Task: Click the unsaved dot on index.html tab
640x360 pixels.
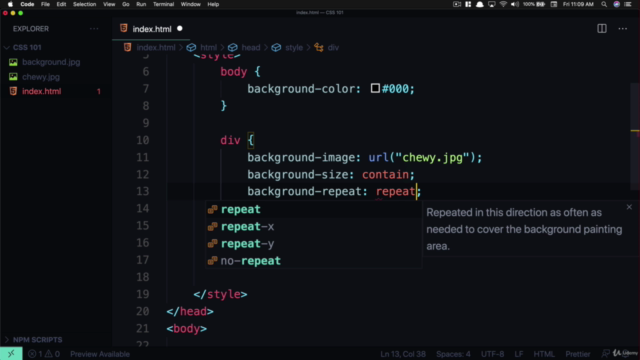Action: (x=180, y=29)
